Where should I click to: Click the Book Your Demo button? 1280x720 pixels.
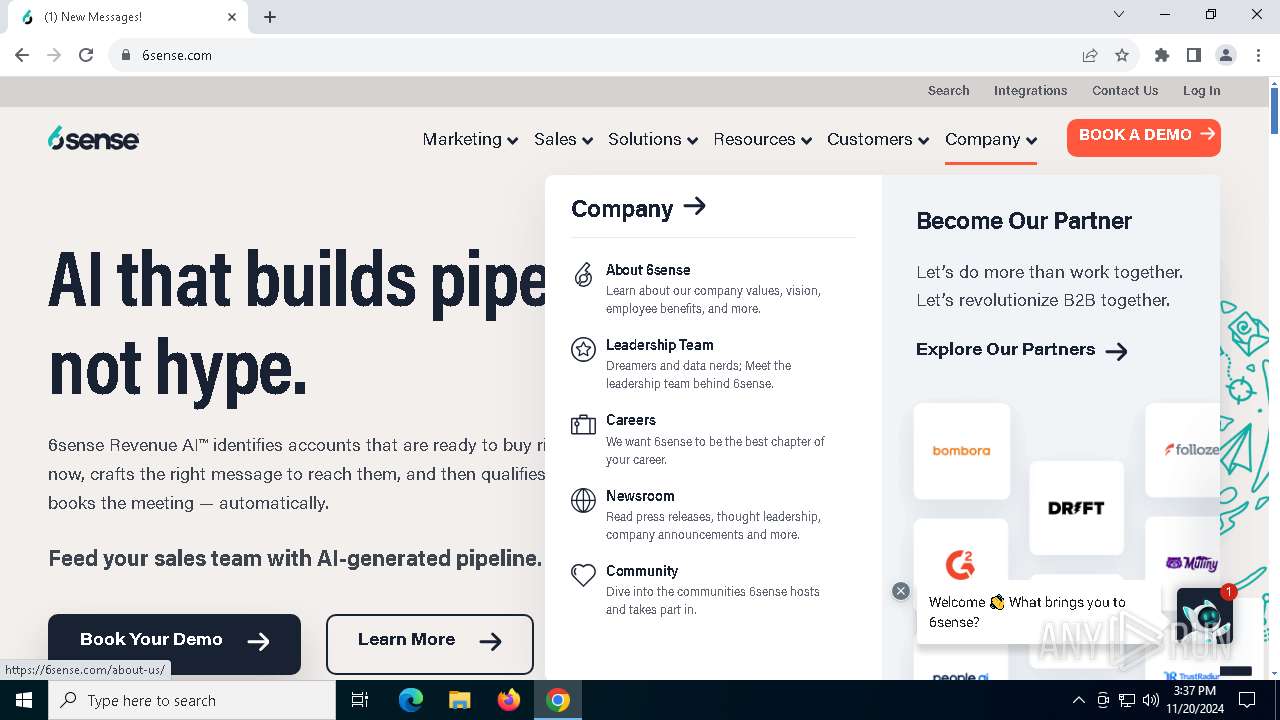click(174, 643)
